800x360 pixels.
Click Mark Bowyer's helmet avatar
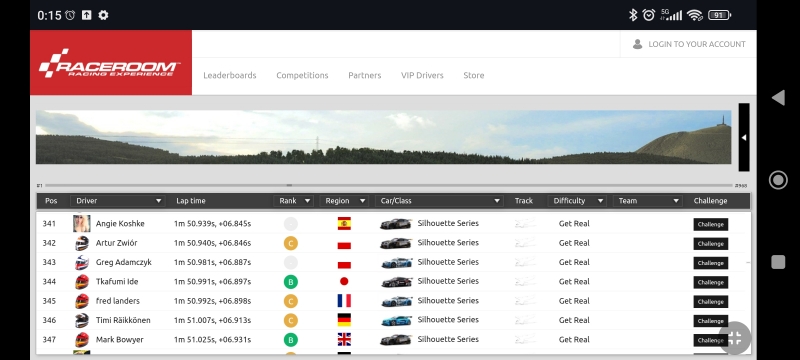click(82, 340)
